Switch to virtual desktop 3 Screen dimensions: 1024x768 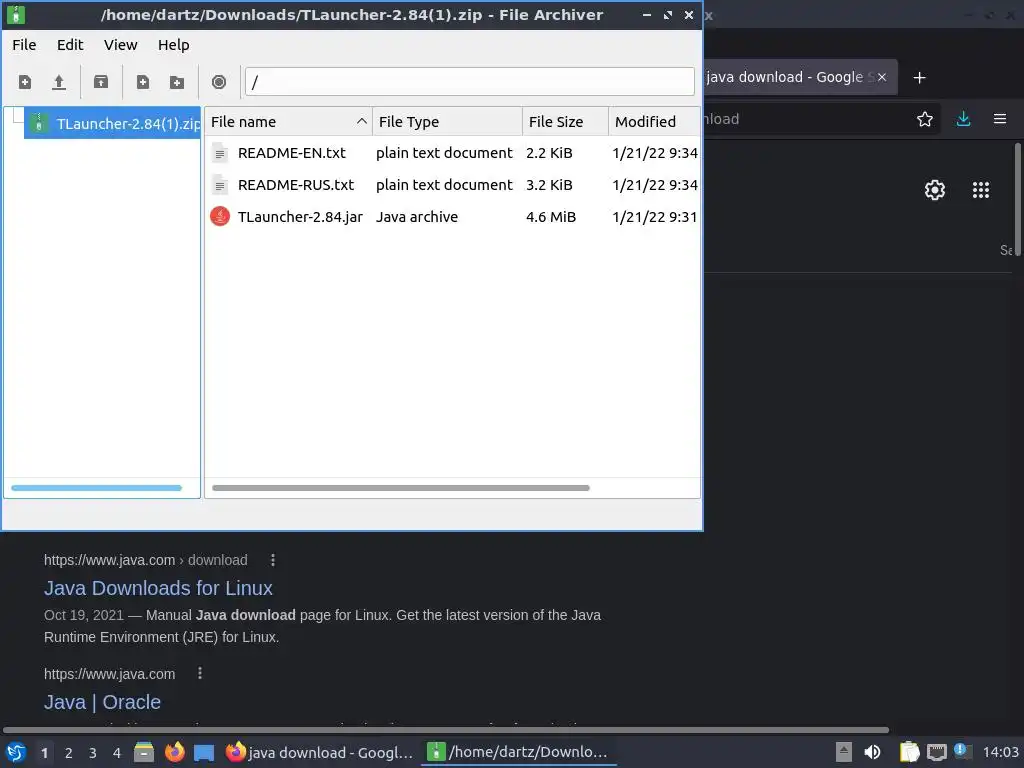92,753
